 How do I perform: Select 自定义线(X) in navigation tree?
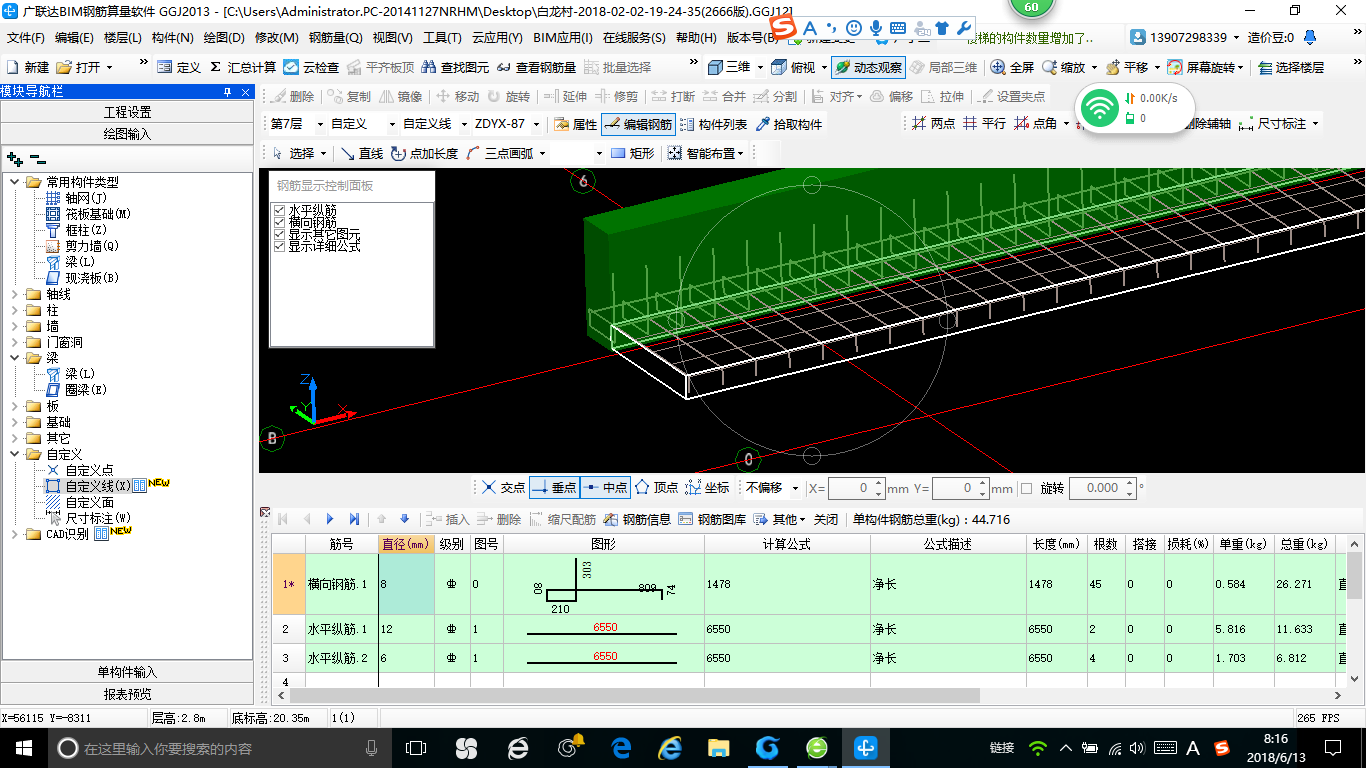[x=98, y=486]
